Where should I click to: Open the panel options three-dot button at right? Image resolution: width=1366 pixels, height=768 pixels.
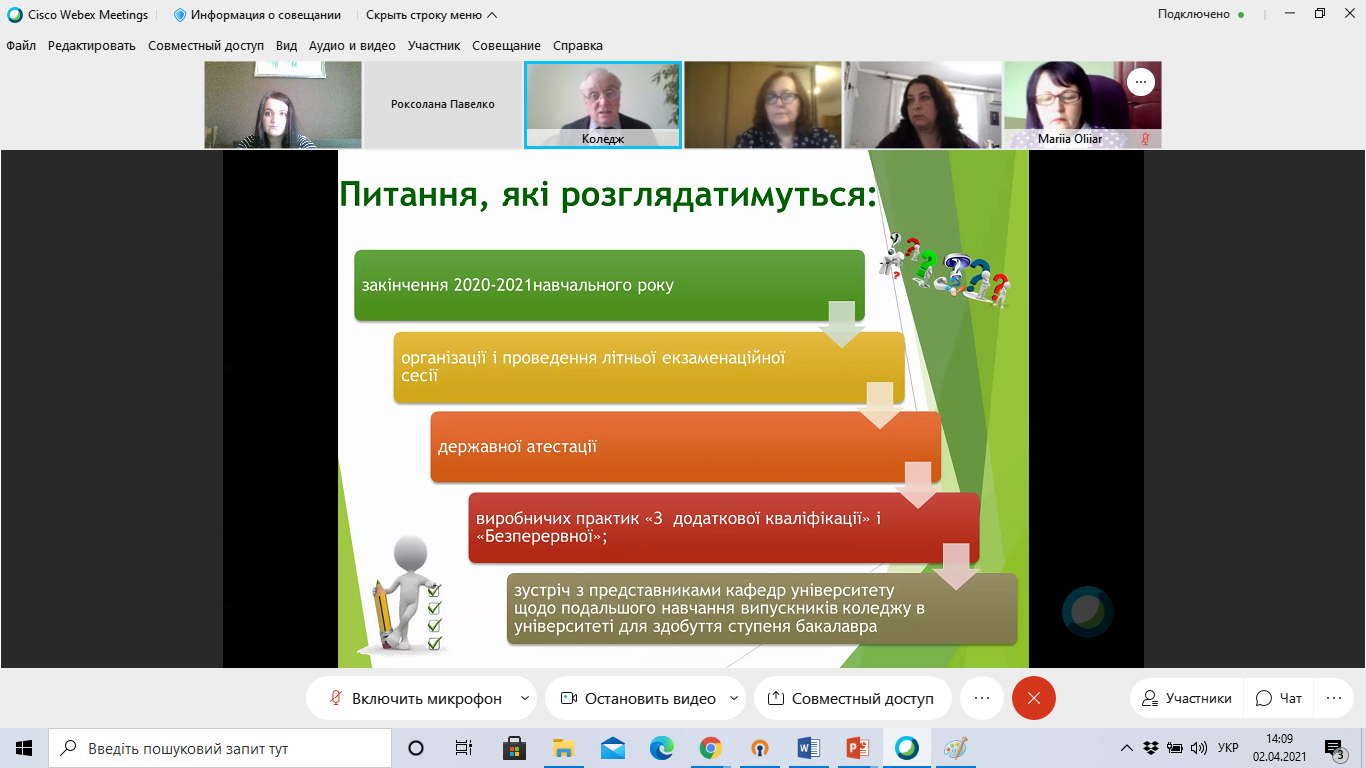click(1332, 698)
